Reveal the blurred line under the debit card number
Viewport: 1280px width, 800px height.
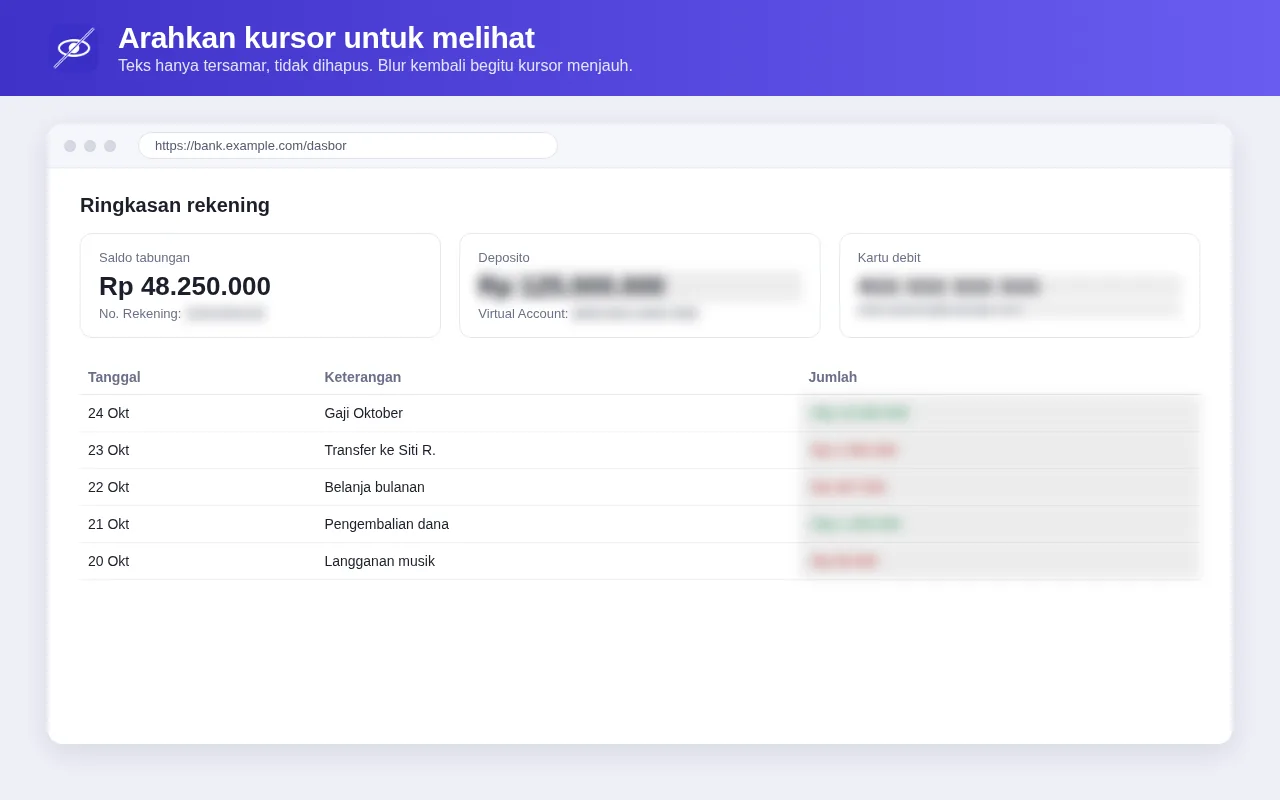pyautogui.click(x=1019, y=310)
